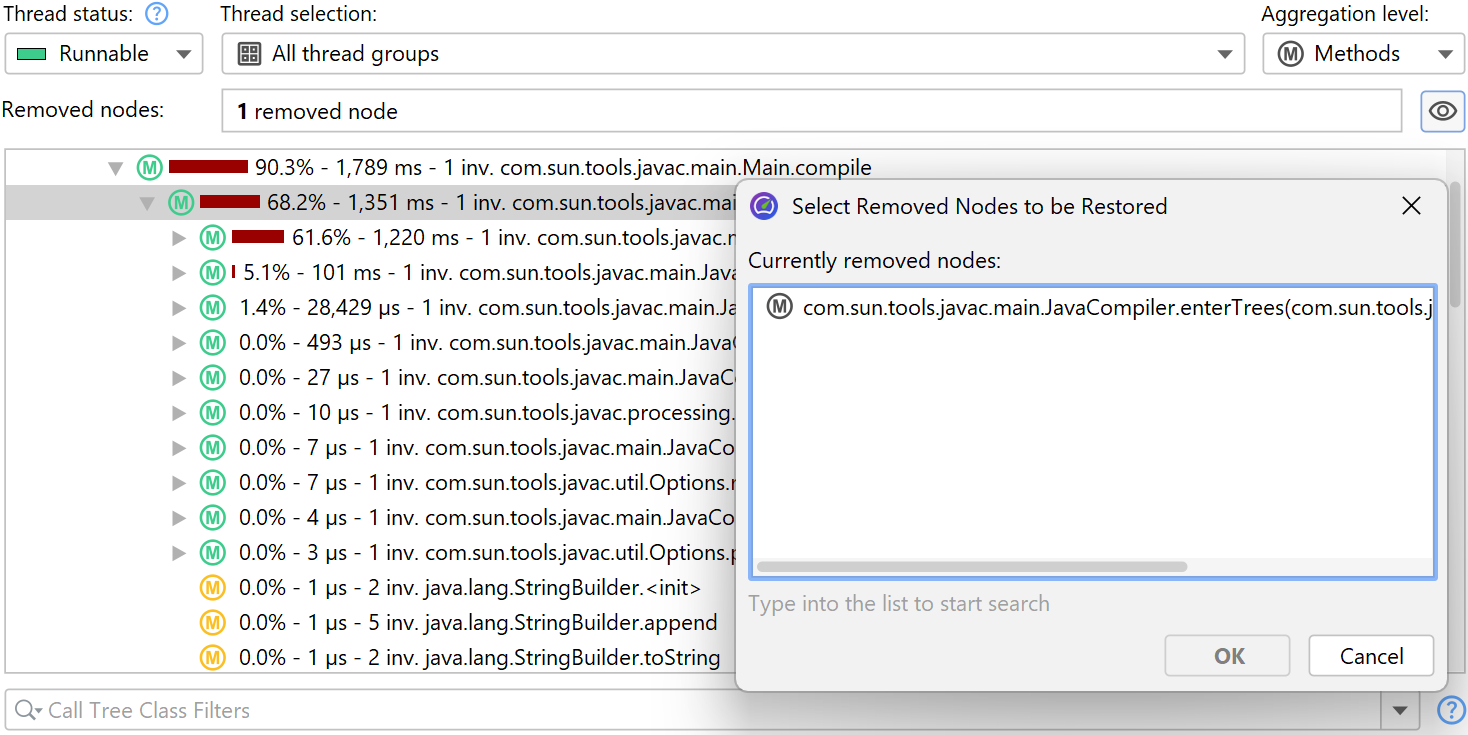1468x735 pixels.
Task: Open the Aggregation level Methods dropdown
Action: [1361, 54]
